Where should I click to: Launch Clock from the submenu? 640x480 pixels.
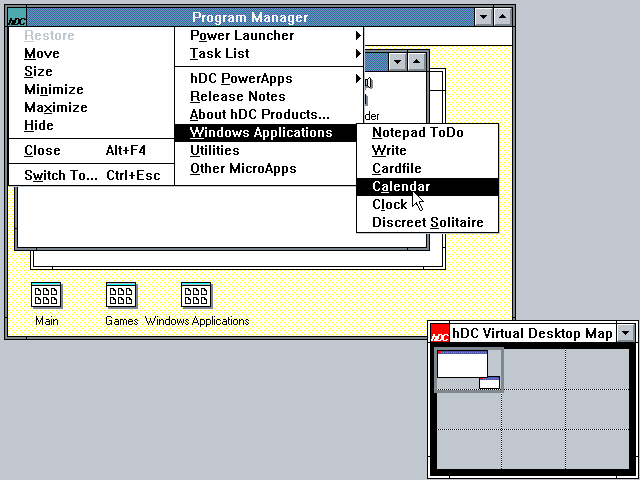(427, 204)
